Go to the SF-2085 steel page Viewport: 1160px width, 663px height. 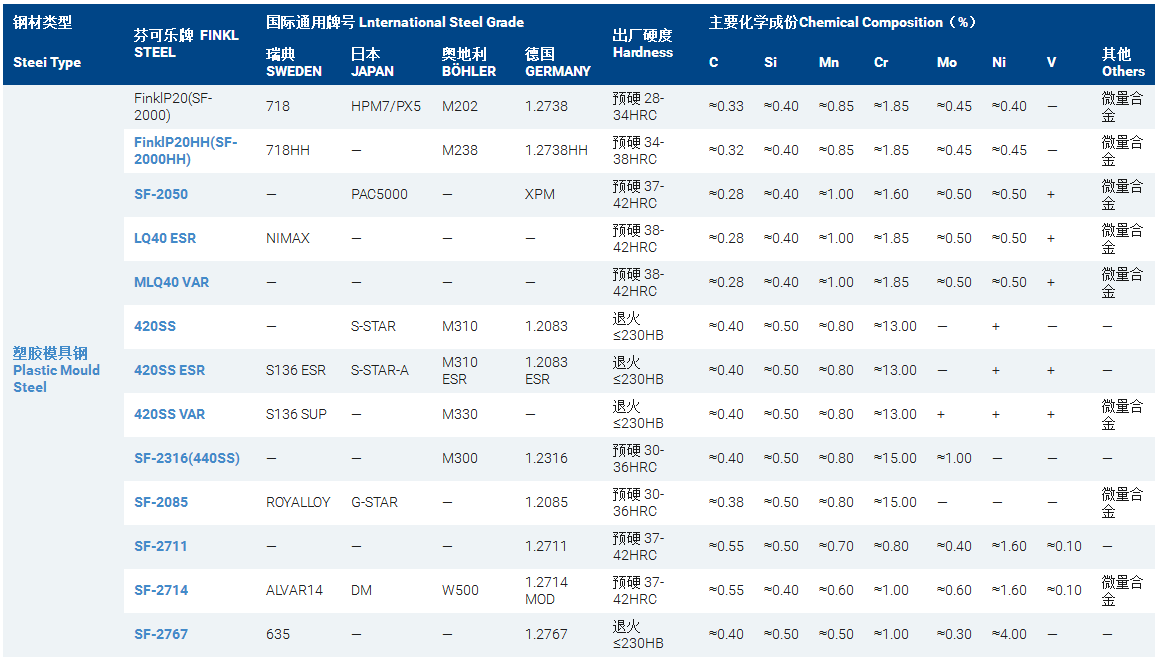(161, 502)
